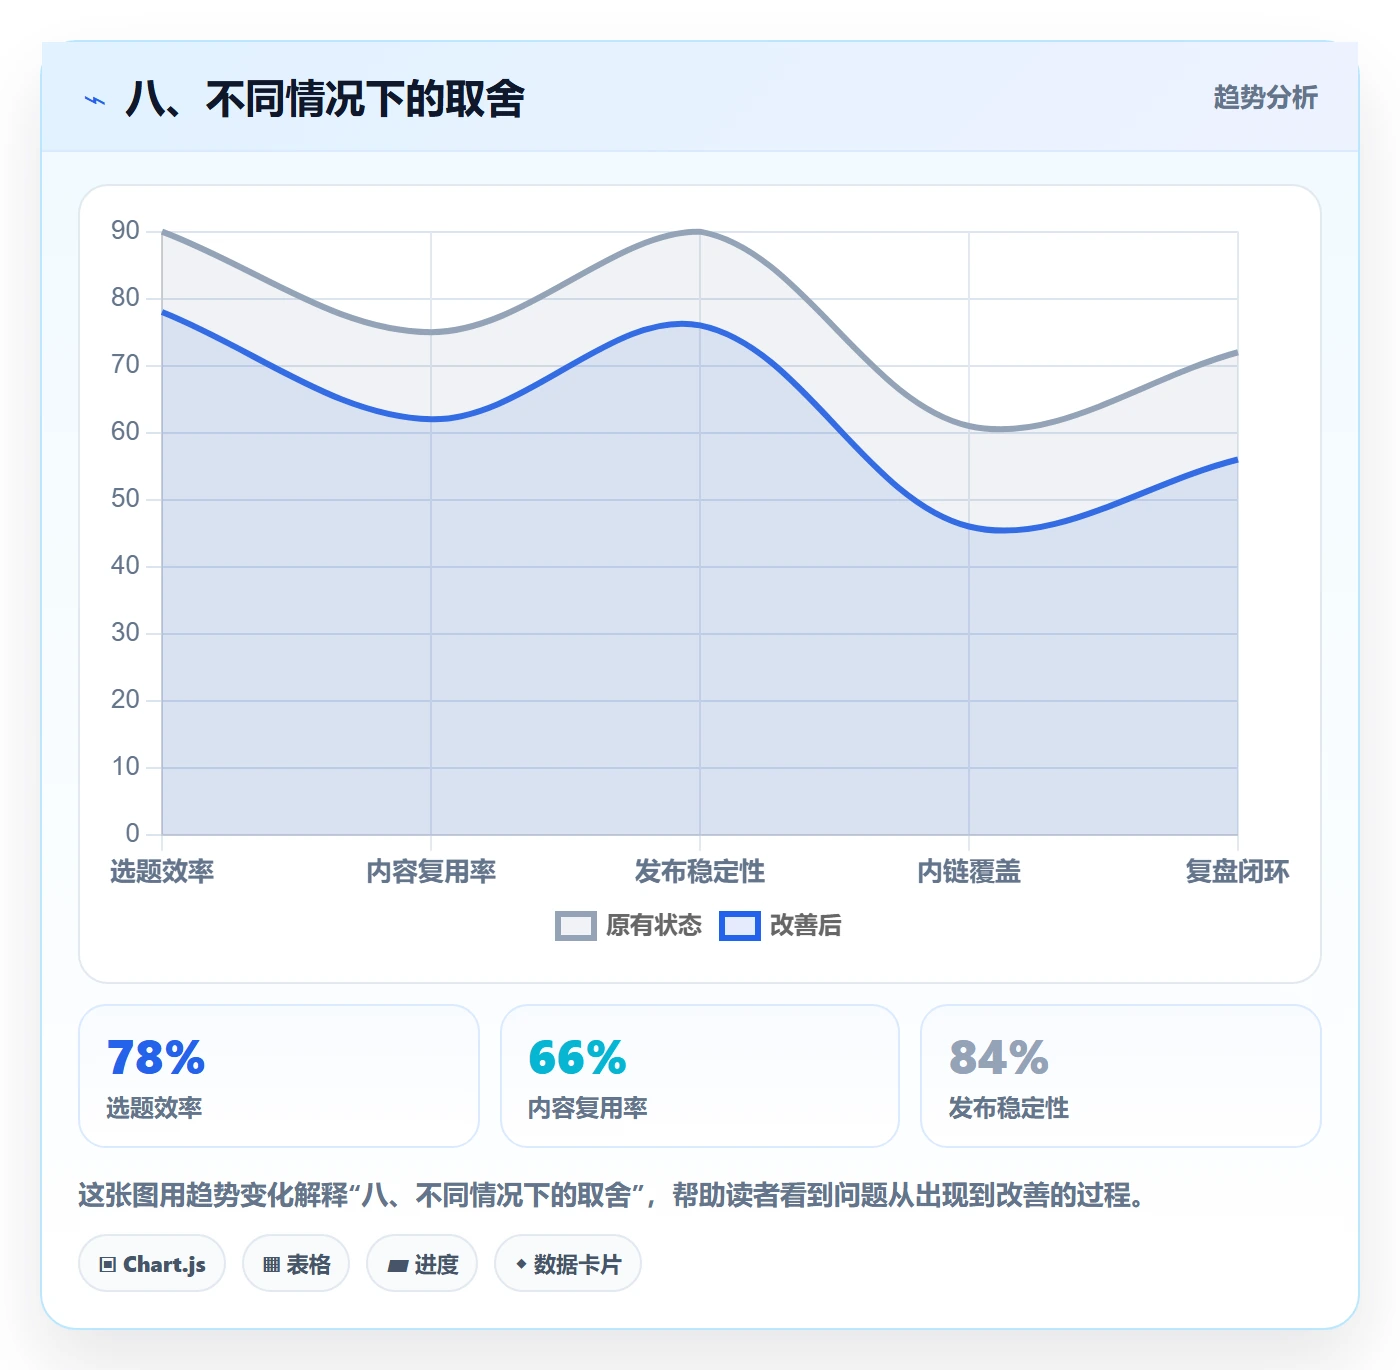
Task: Click the y-axis value 0
Action: [133, 834]
